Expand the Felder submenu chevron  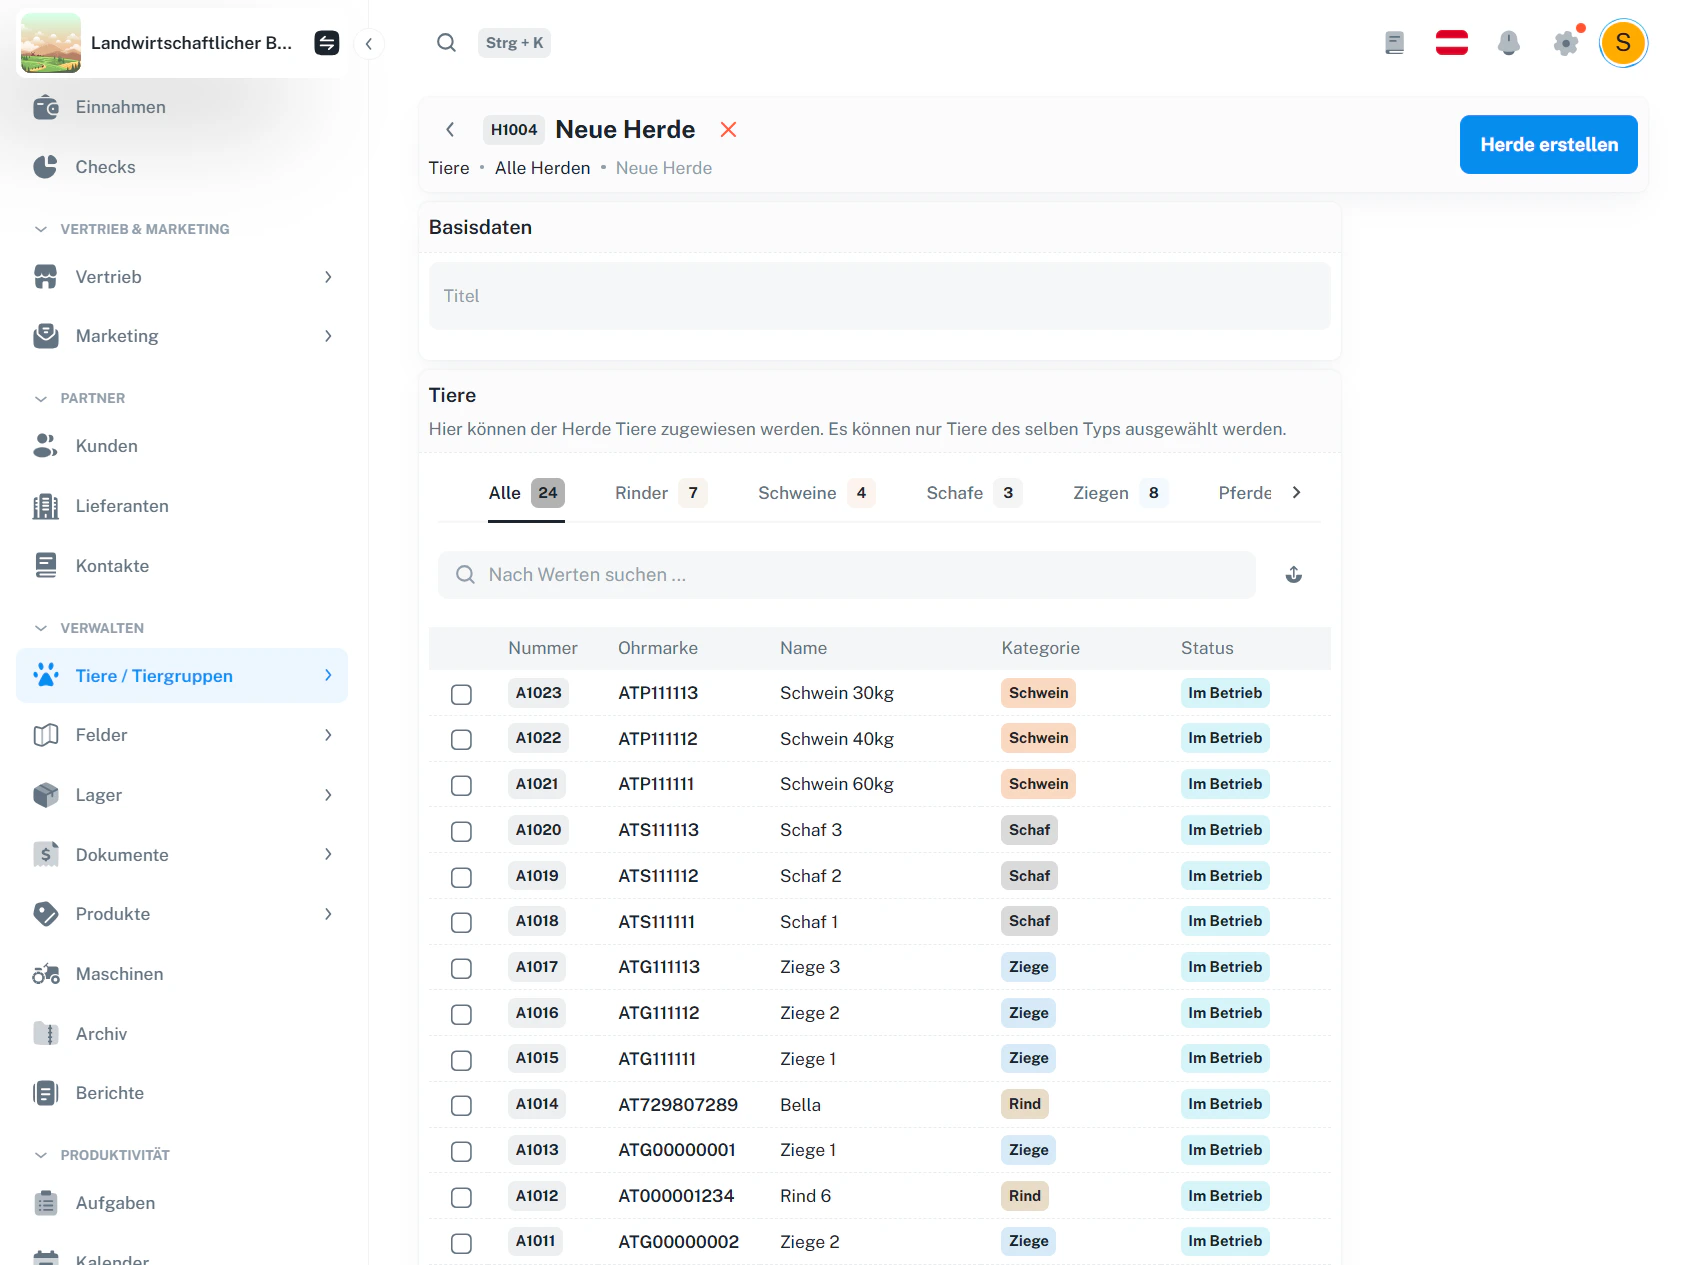[x=328, y=735]
